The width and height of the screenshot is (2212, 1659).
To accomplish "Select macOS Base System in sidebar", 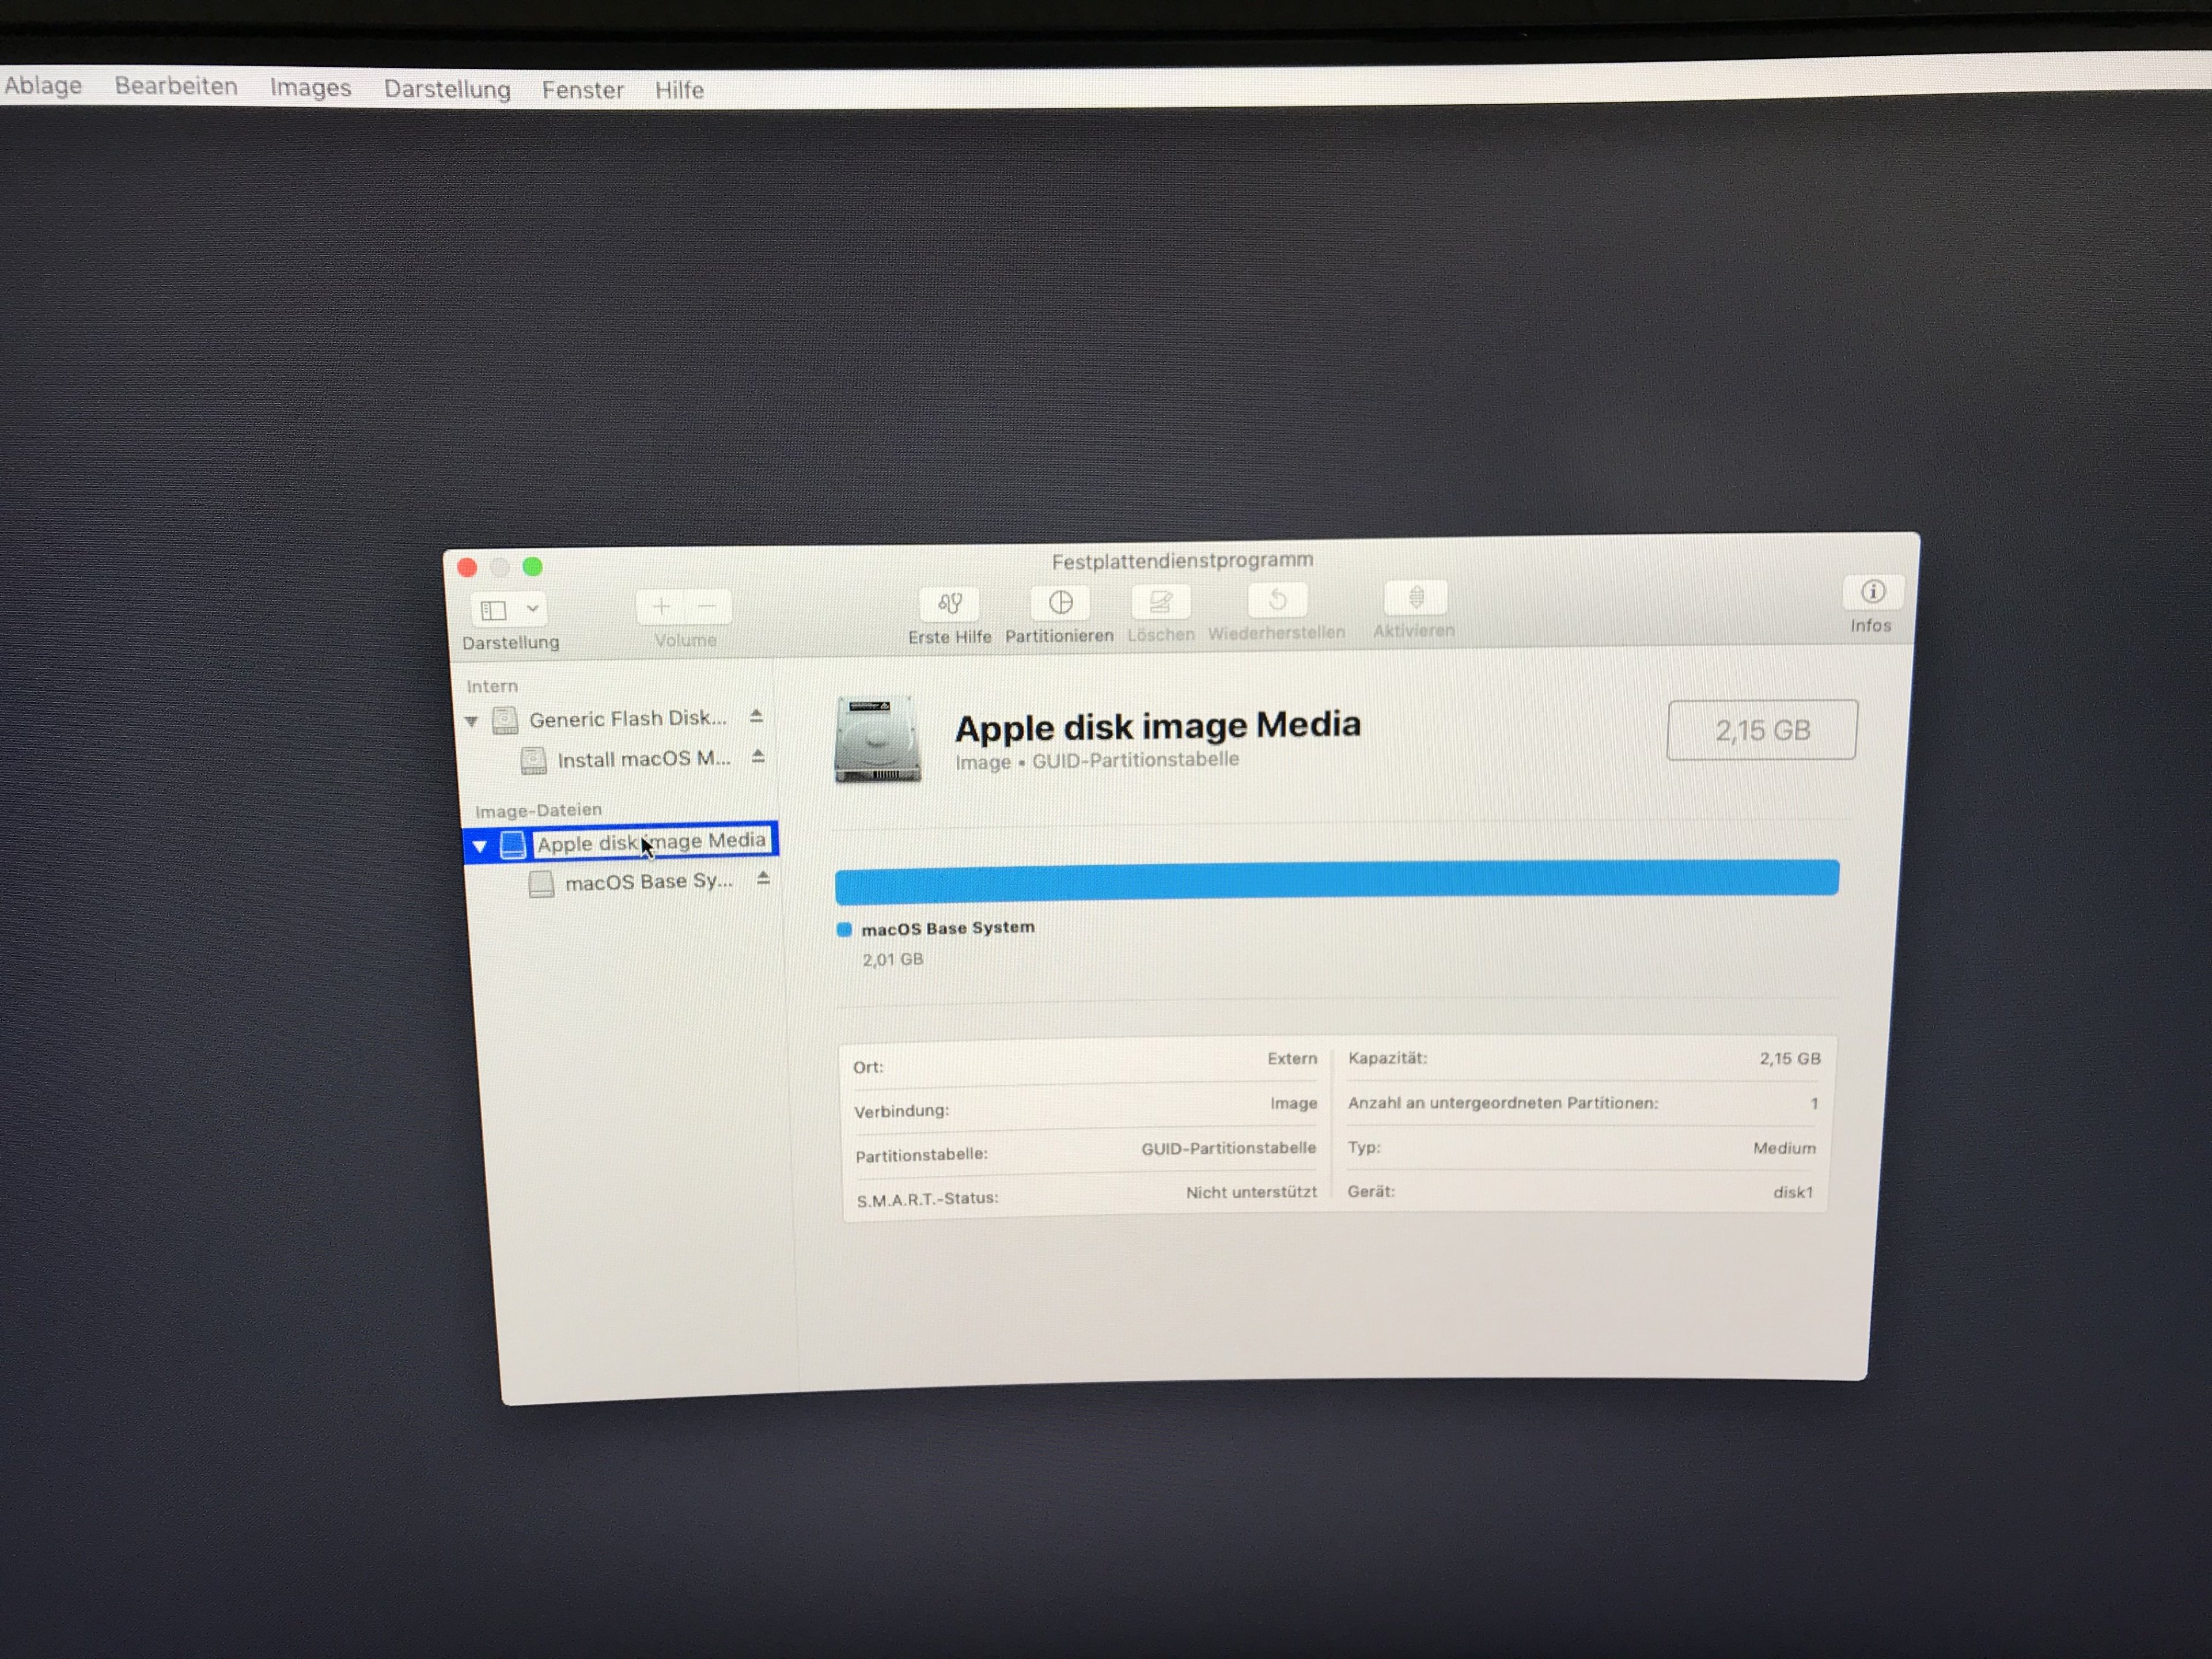I will (647, 882).
